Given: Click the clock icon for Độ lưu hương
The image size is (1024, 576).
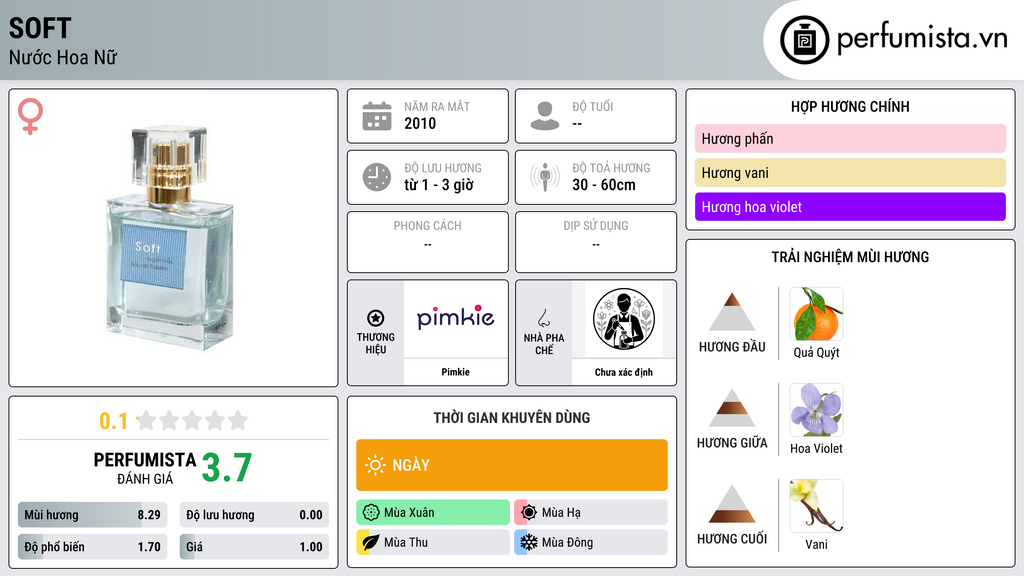Looking at the screenshot, I should pos(377,177).
